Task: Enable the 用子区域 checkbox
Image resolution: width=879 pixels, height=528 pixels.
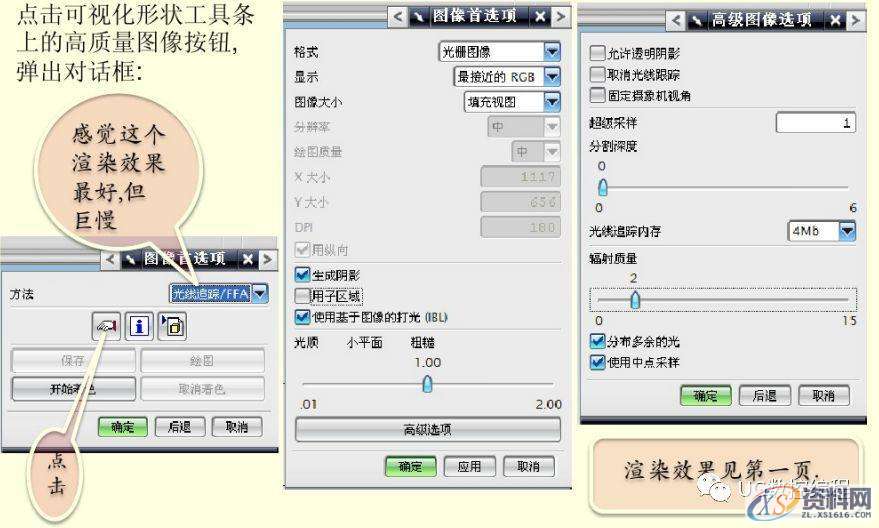Action: point(302,295)
